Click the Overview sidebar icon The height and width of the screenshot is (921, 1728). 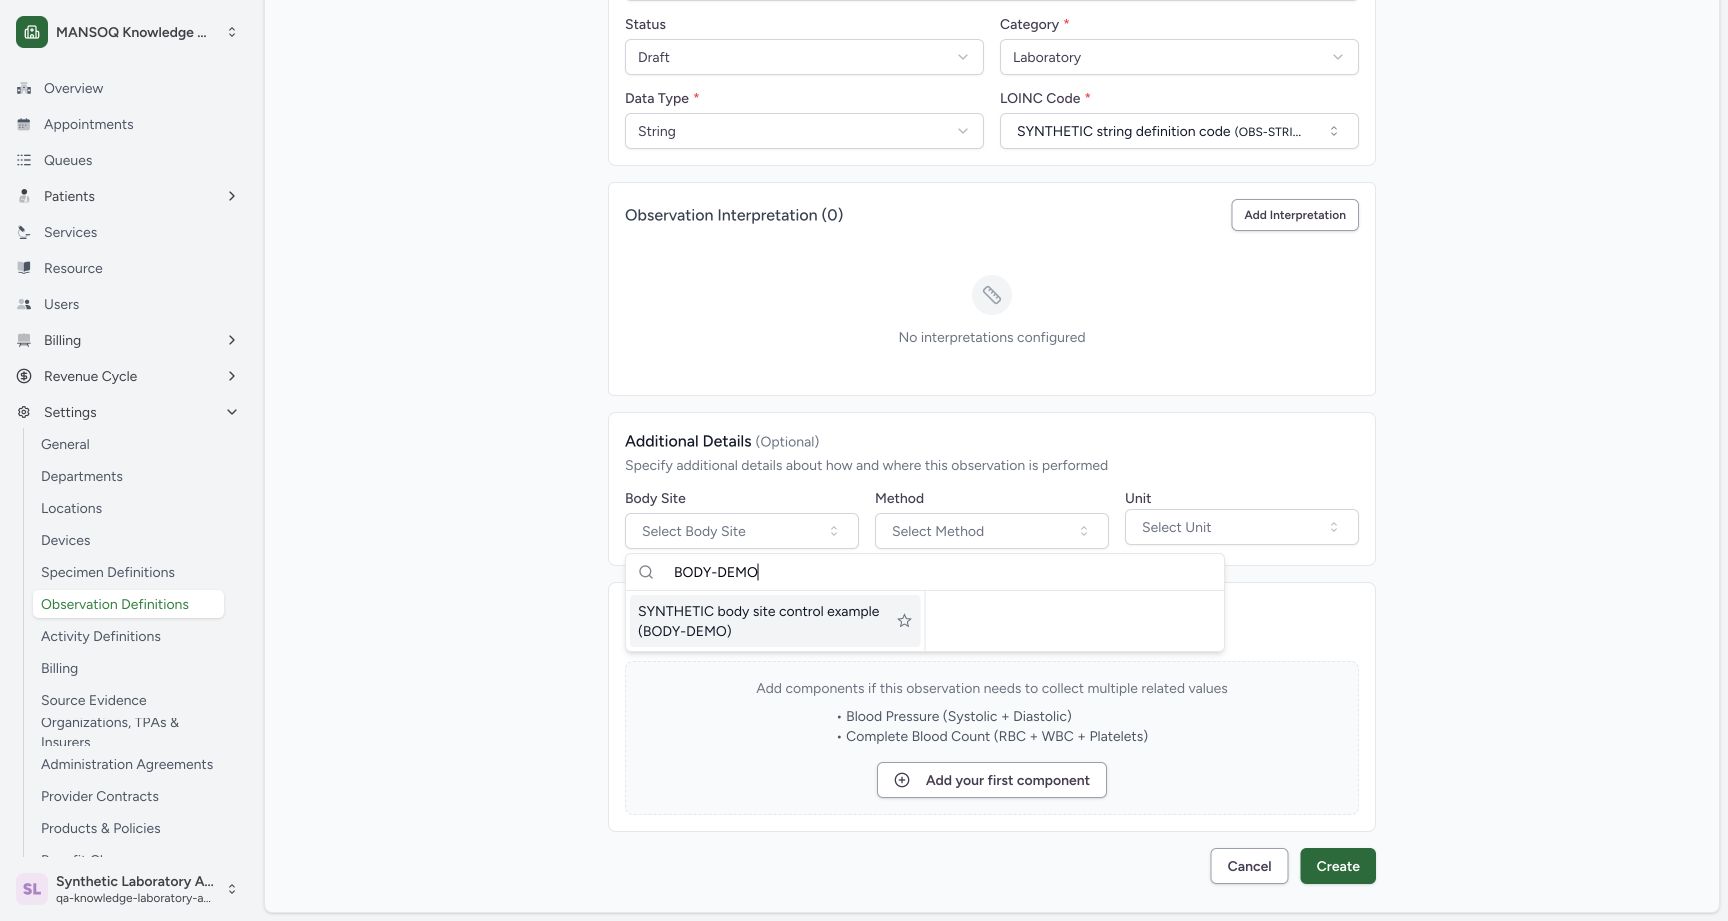24,88
